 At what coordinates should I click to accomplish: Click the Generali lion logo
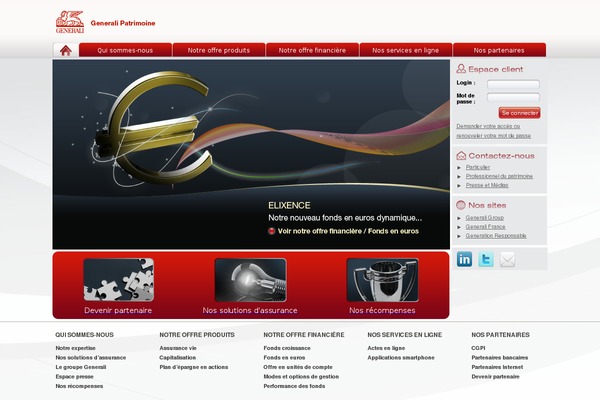(70, 22)
